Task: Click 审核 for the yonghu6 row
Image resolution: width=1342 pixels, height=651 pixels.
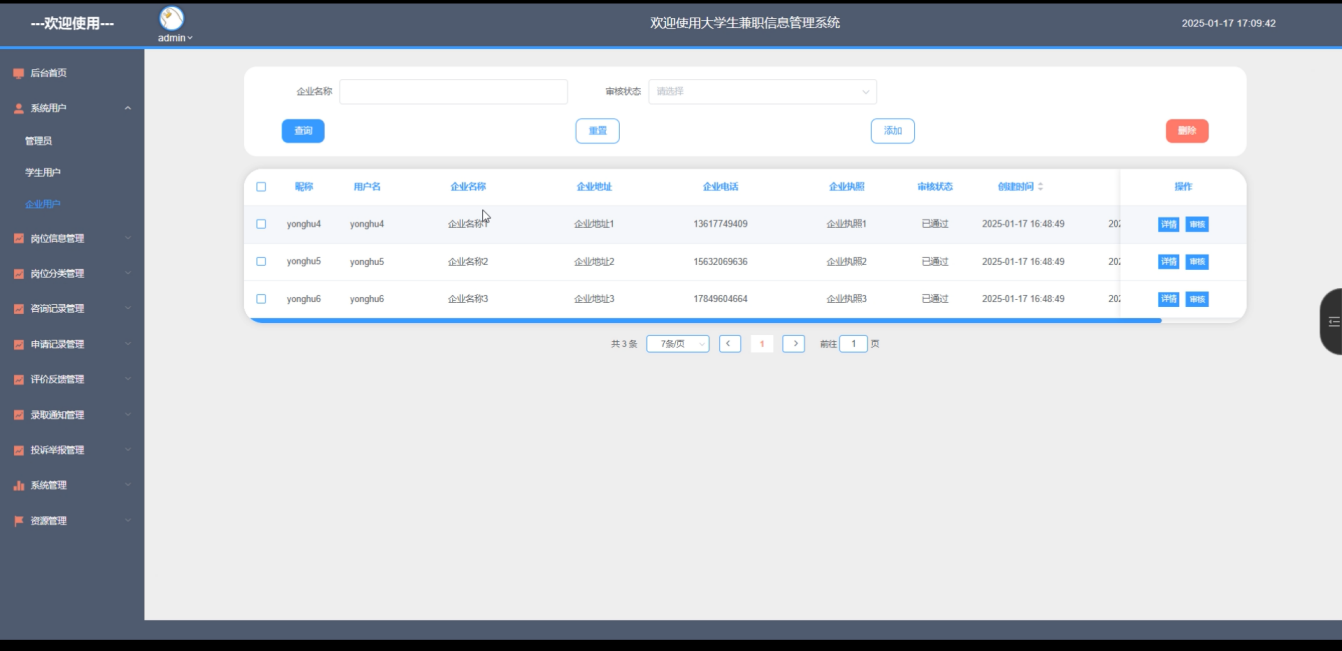Action: 1197,299
